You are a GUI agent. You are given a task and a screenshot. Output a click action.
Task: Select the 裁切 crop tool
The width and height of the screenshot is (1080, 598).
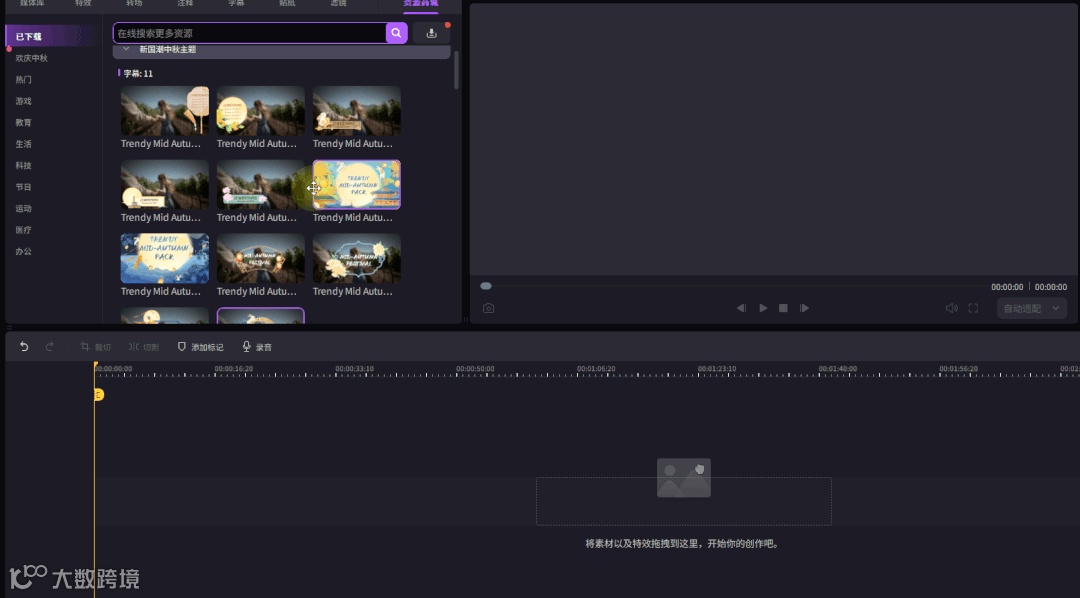pyautogui.click(x=95, y=347)
